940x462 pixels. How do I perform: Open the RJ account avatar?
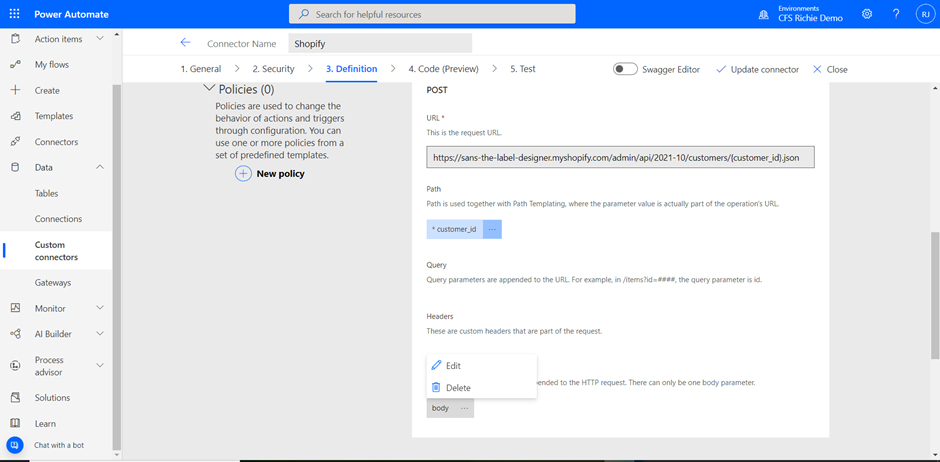coord(925,14)
